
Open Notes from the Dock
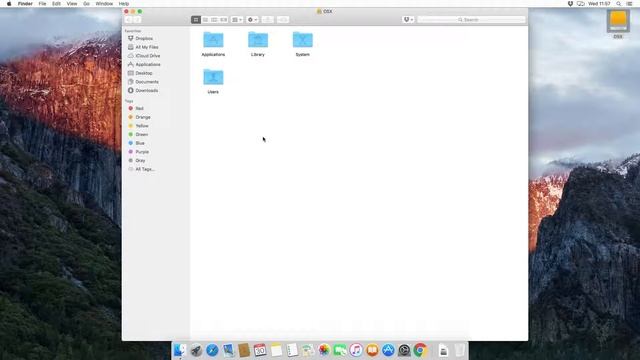[x=276, y=350]
